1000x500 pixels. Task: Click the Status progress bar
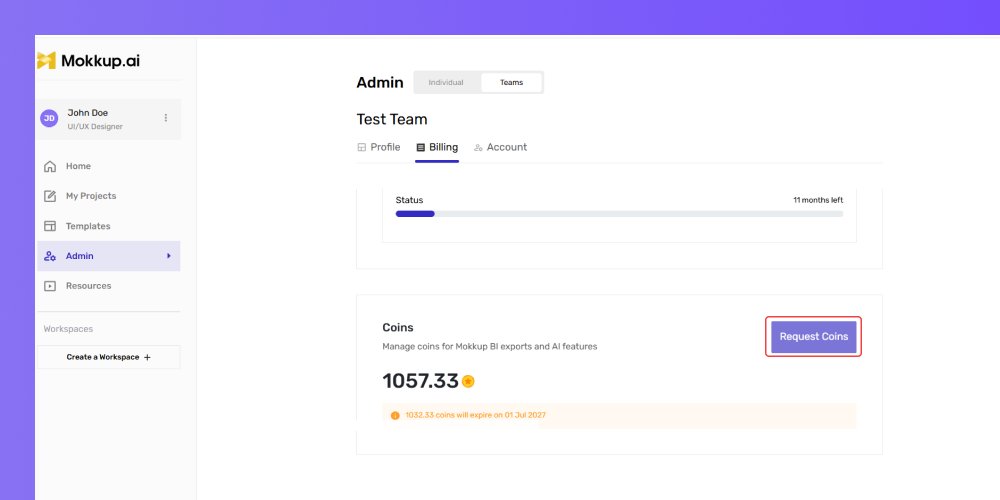click(619, 214)
